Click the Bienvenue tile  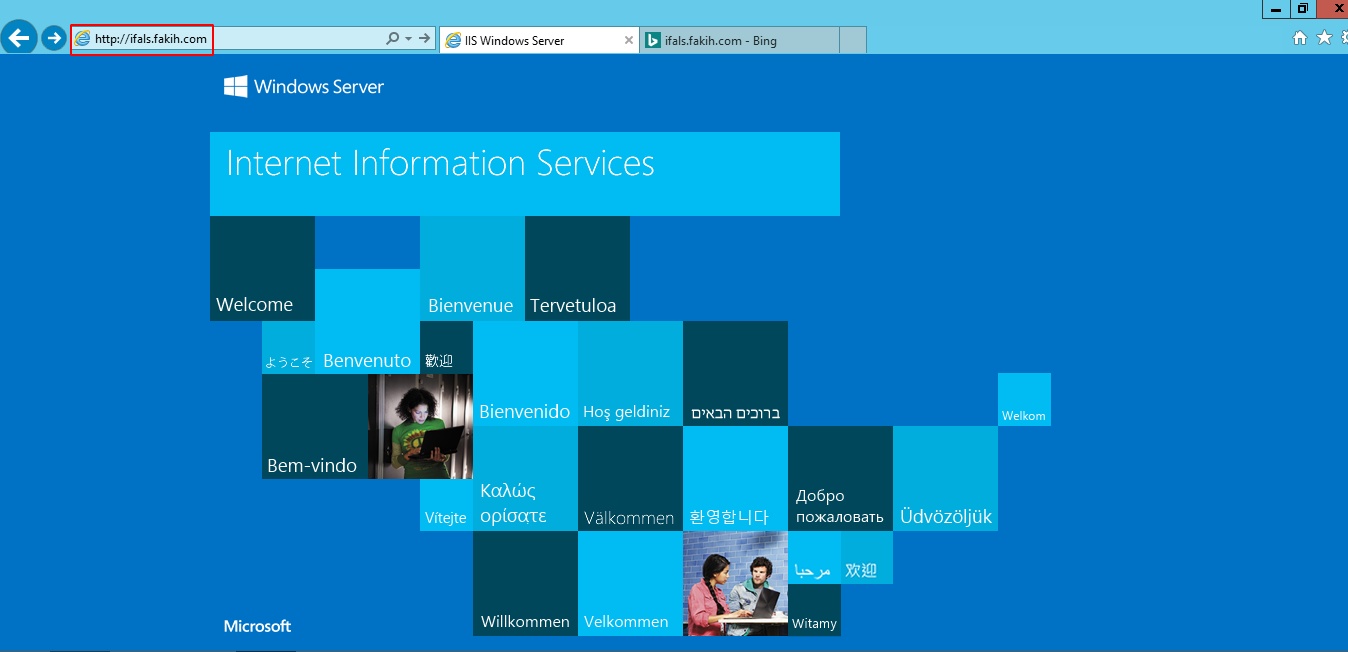pyautogui.click(x=472, y=268)
